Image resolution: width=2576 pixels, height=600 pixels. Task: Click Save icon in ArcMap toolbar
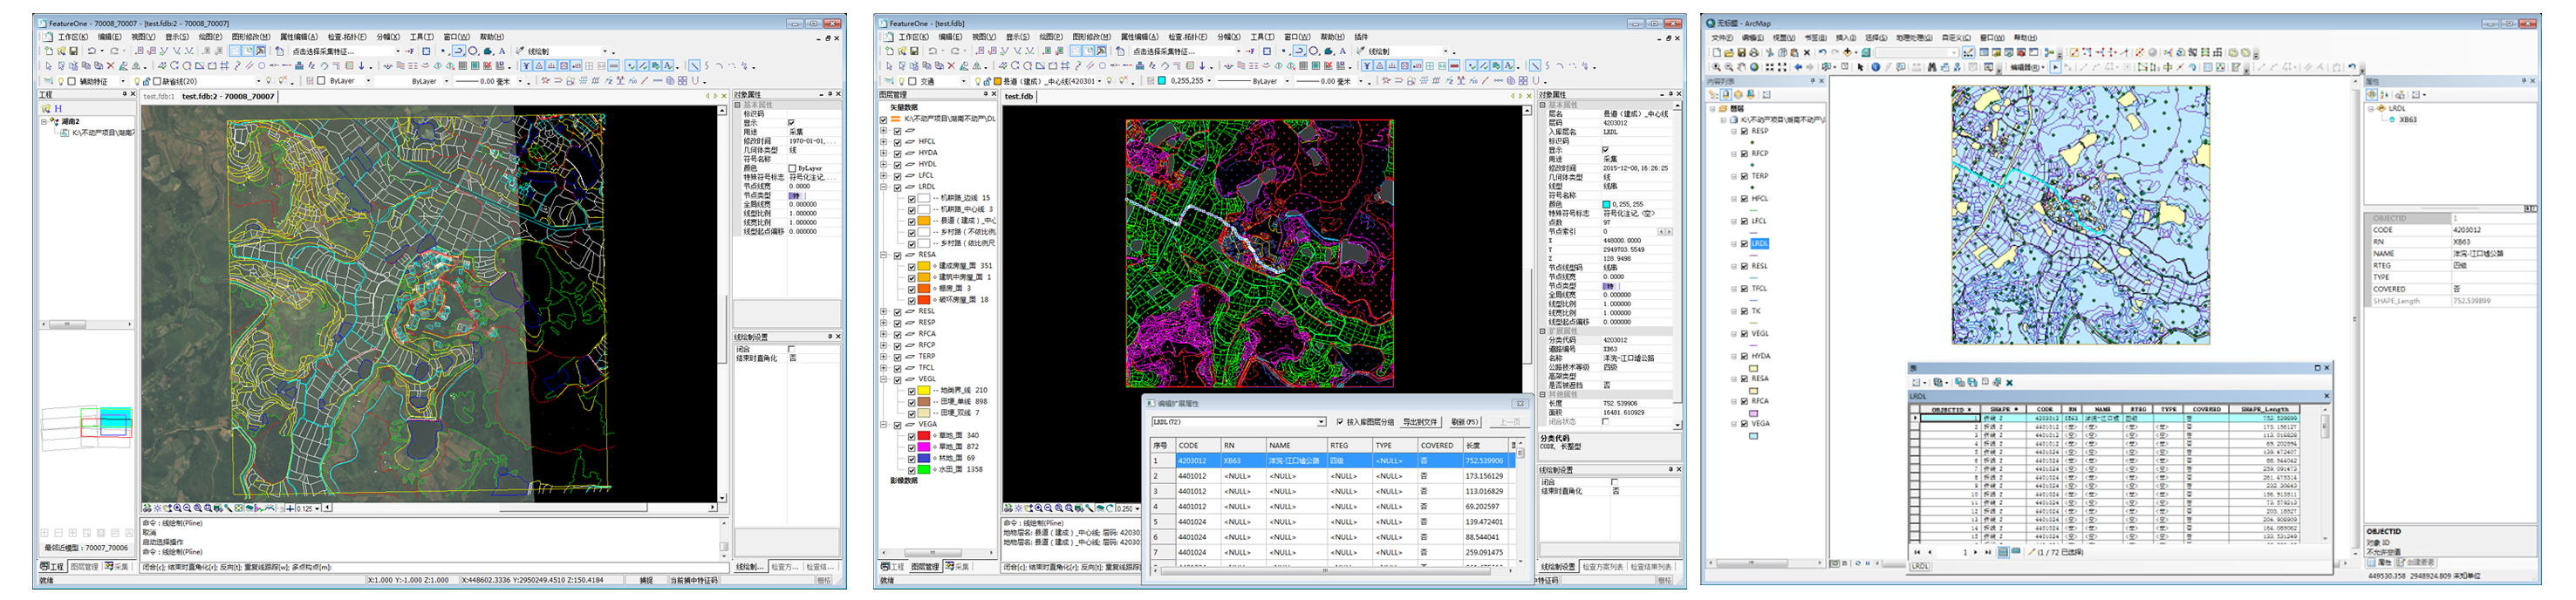point(1742,53)
